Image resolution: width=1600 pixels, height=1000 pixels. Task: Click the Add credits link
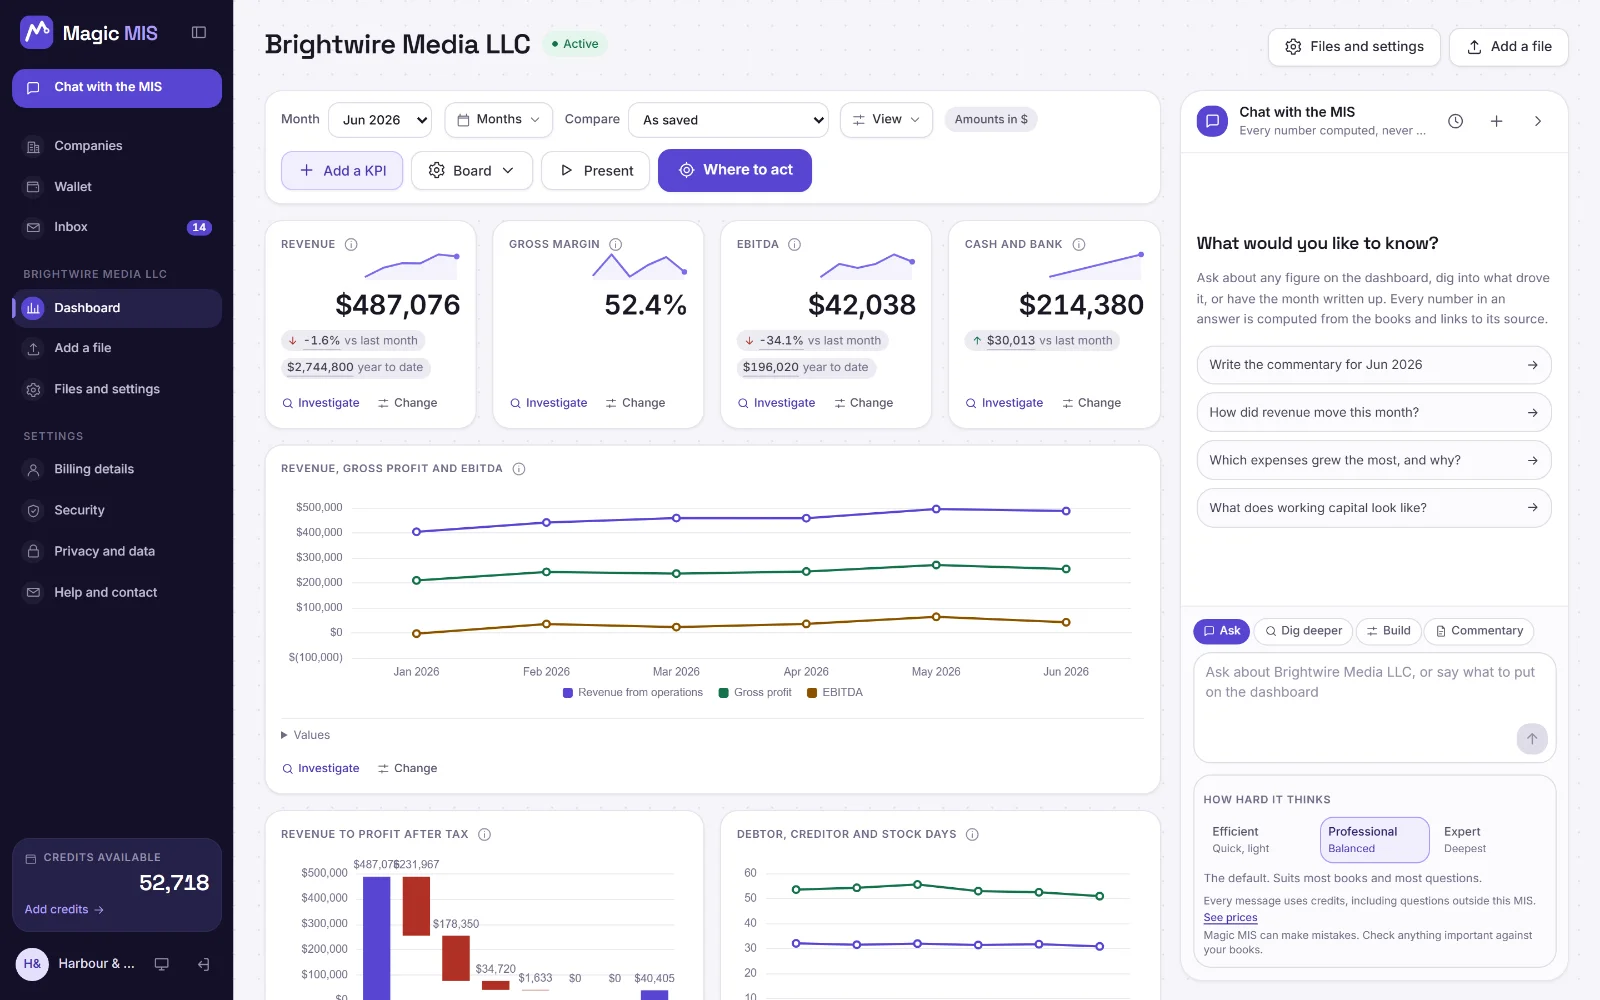click(64, 910)
